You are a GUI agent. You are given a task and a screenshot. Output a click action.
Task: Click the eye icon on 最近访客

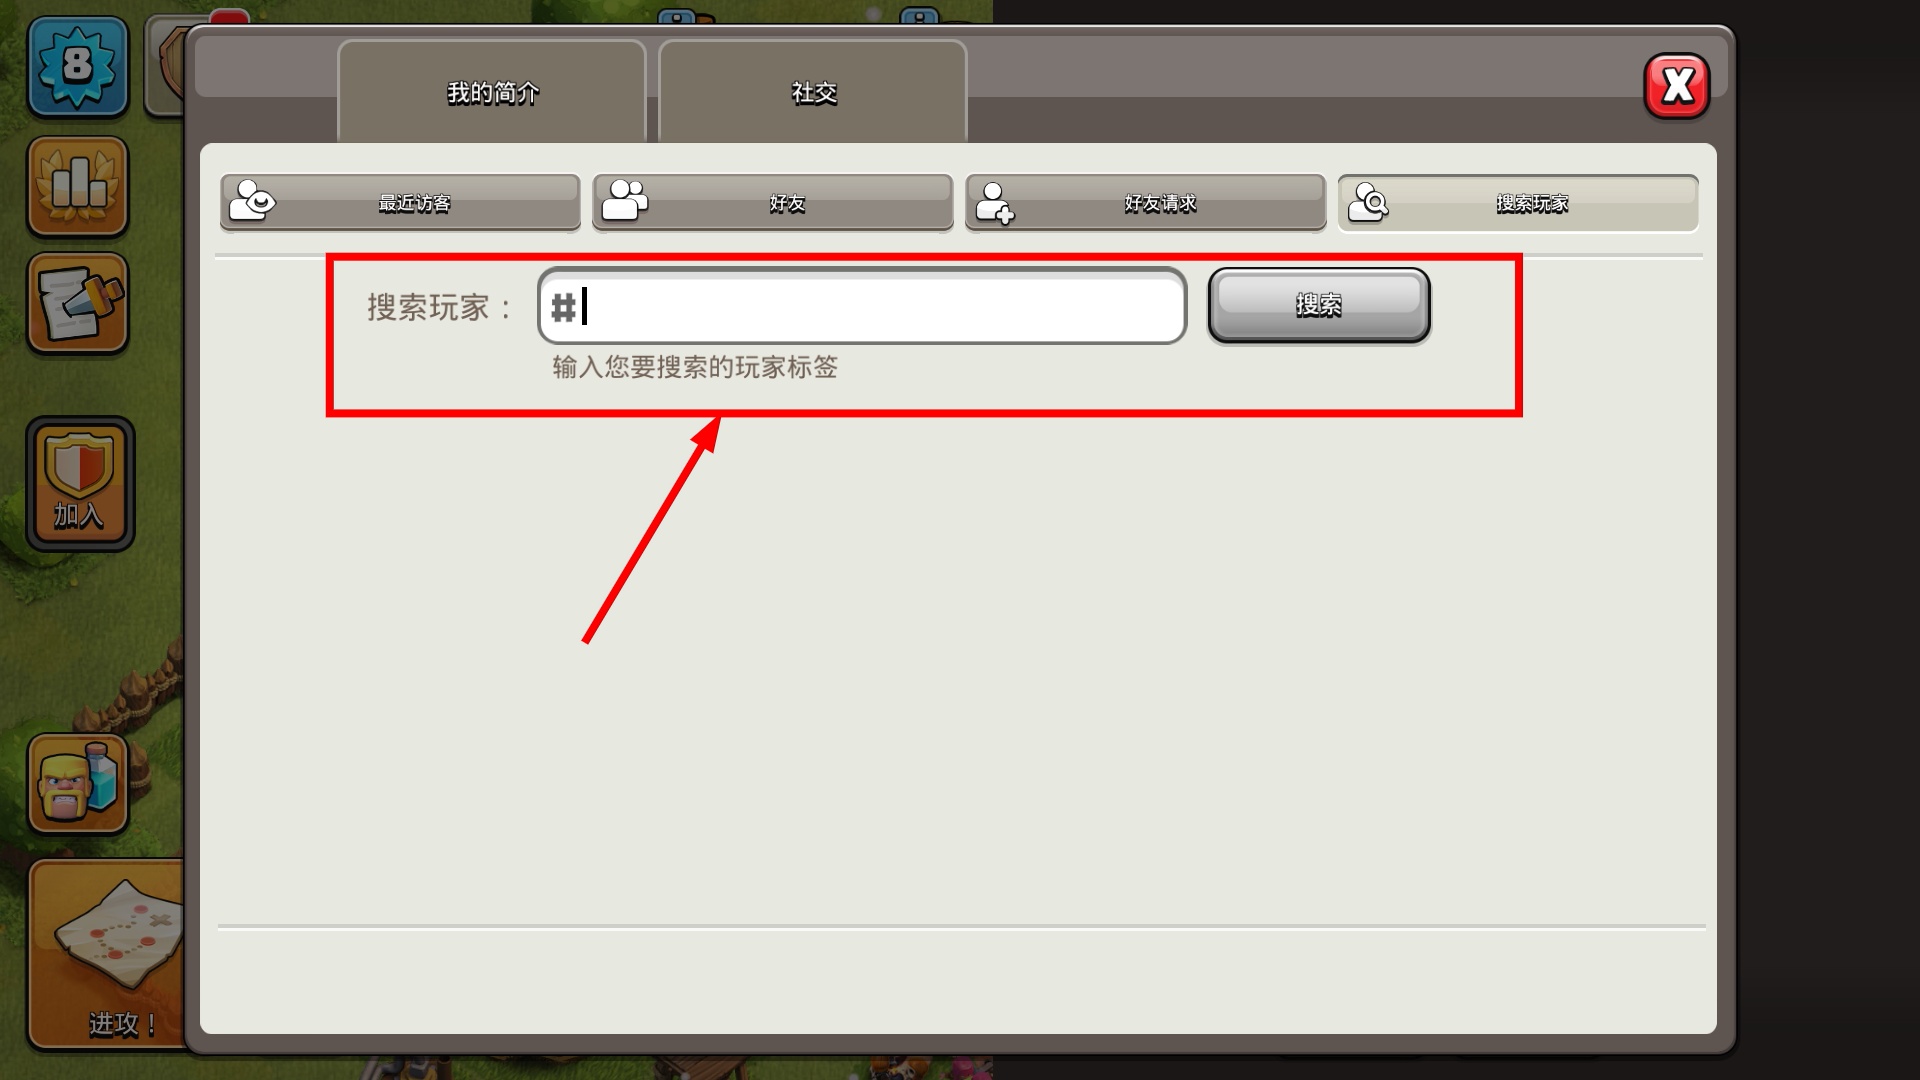click(252, 201)
